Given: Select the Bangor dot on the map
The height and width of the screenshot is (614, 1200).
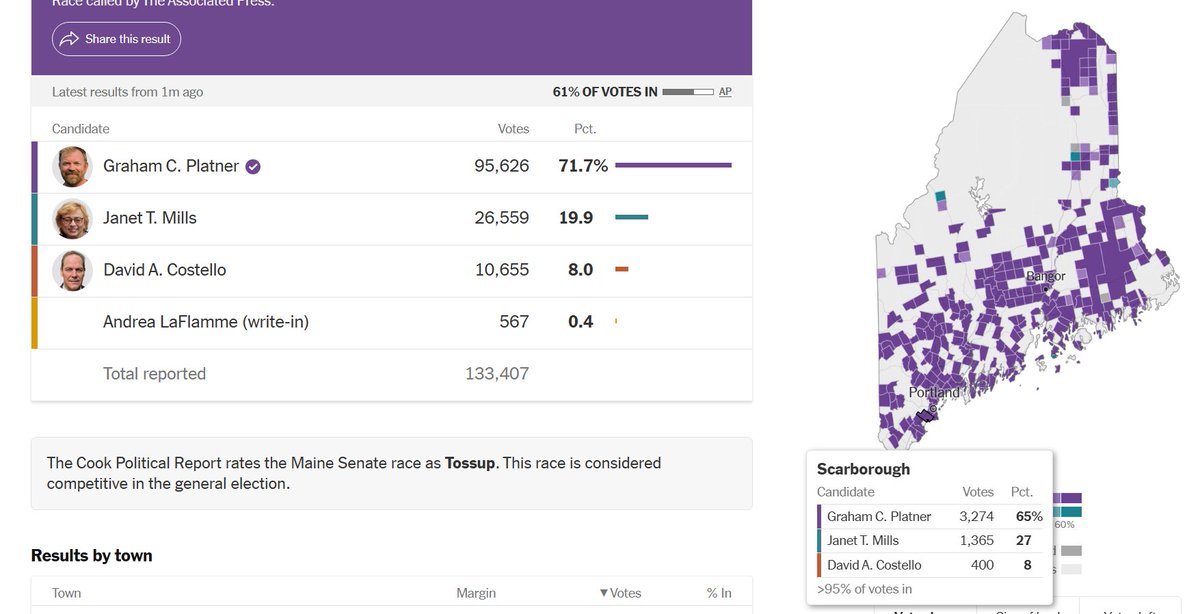Looking at the screenshot, I should pos(1045,288).
